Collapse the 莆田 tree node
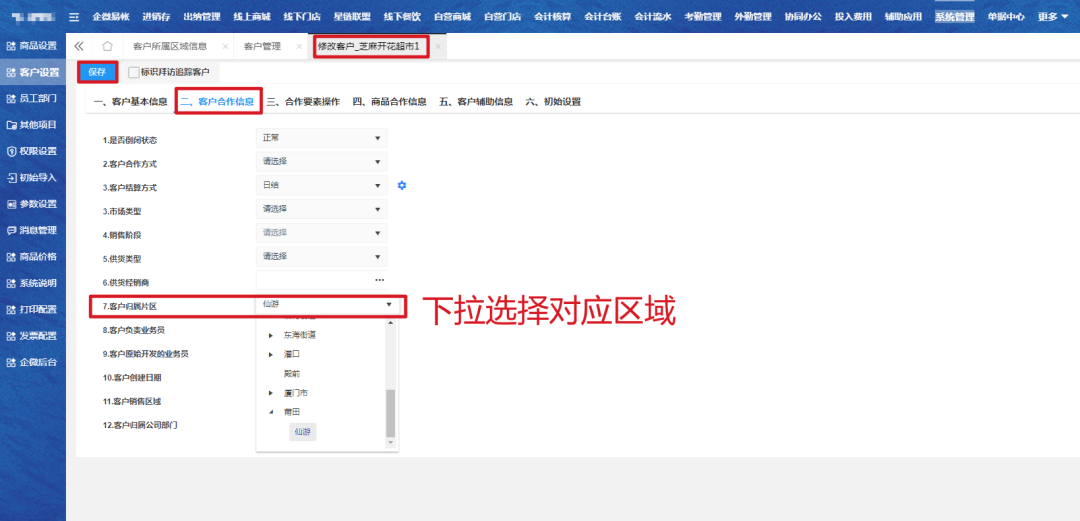 pyautogui.click(x=271, y=412)
